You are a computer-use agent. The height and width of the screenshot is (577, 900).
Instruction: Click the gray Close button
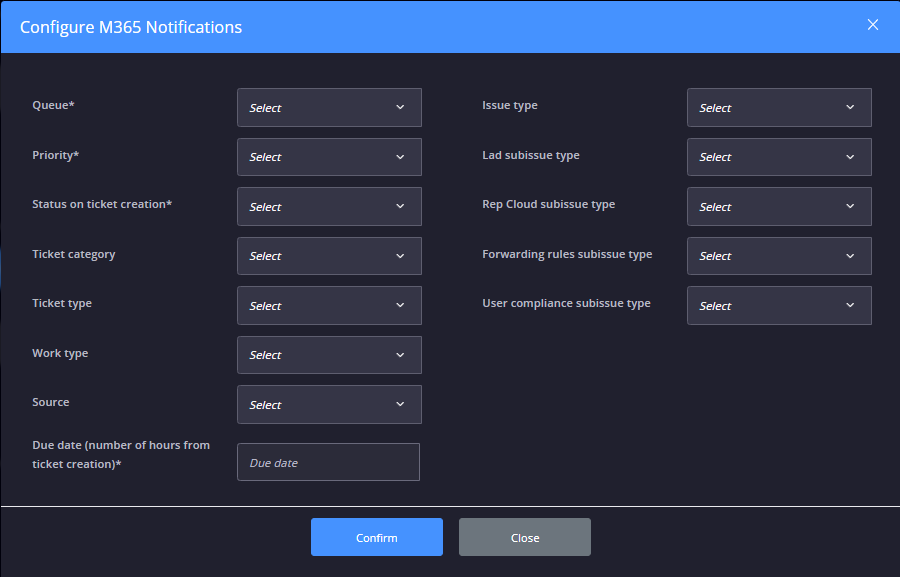coord(525,537)
